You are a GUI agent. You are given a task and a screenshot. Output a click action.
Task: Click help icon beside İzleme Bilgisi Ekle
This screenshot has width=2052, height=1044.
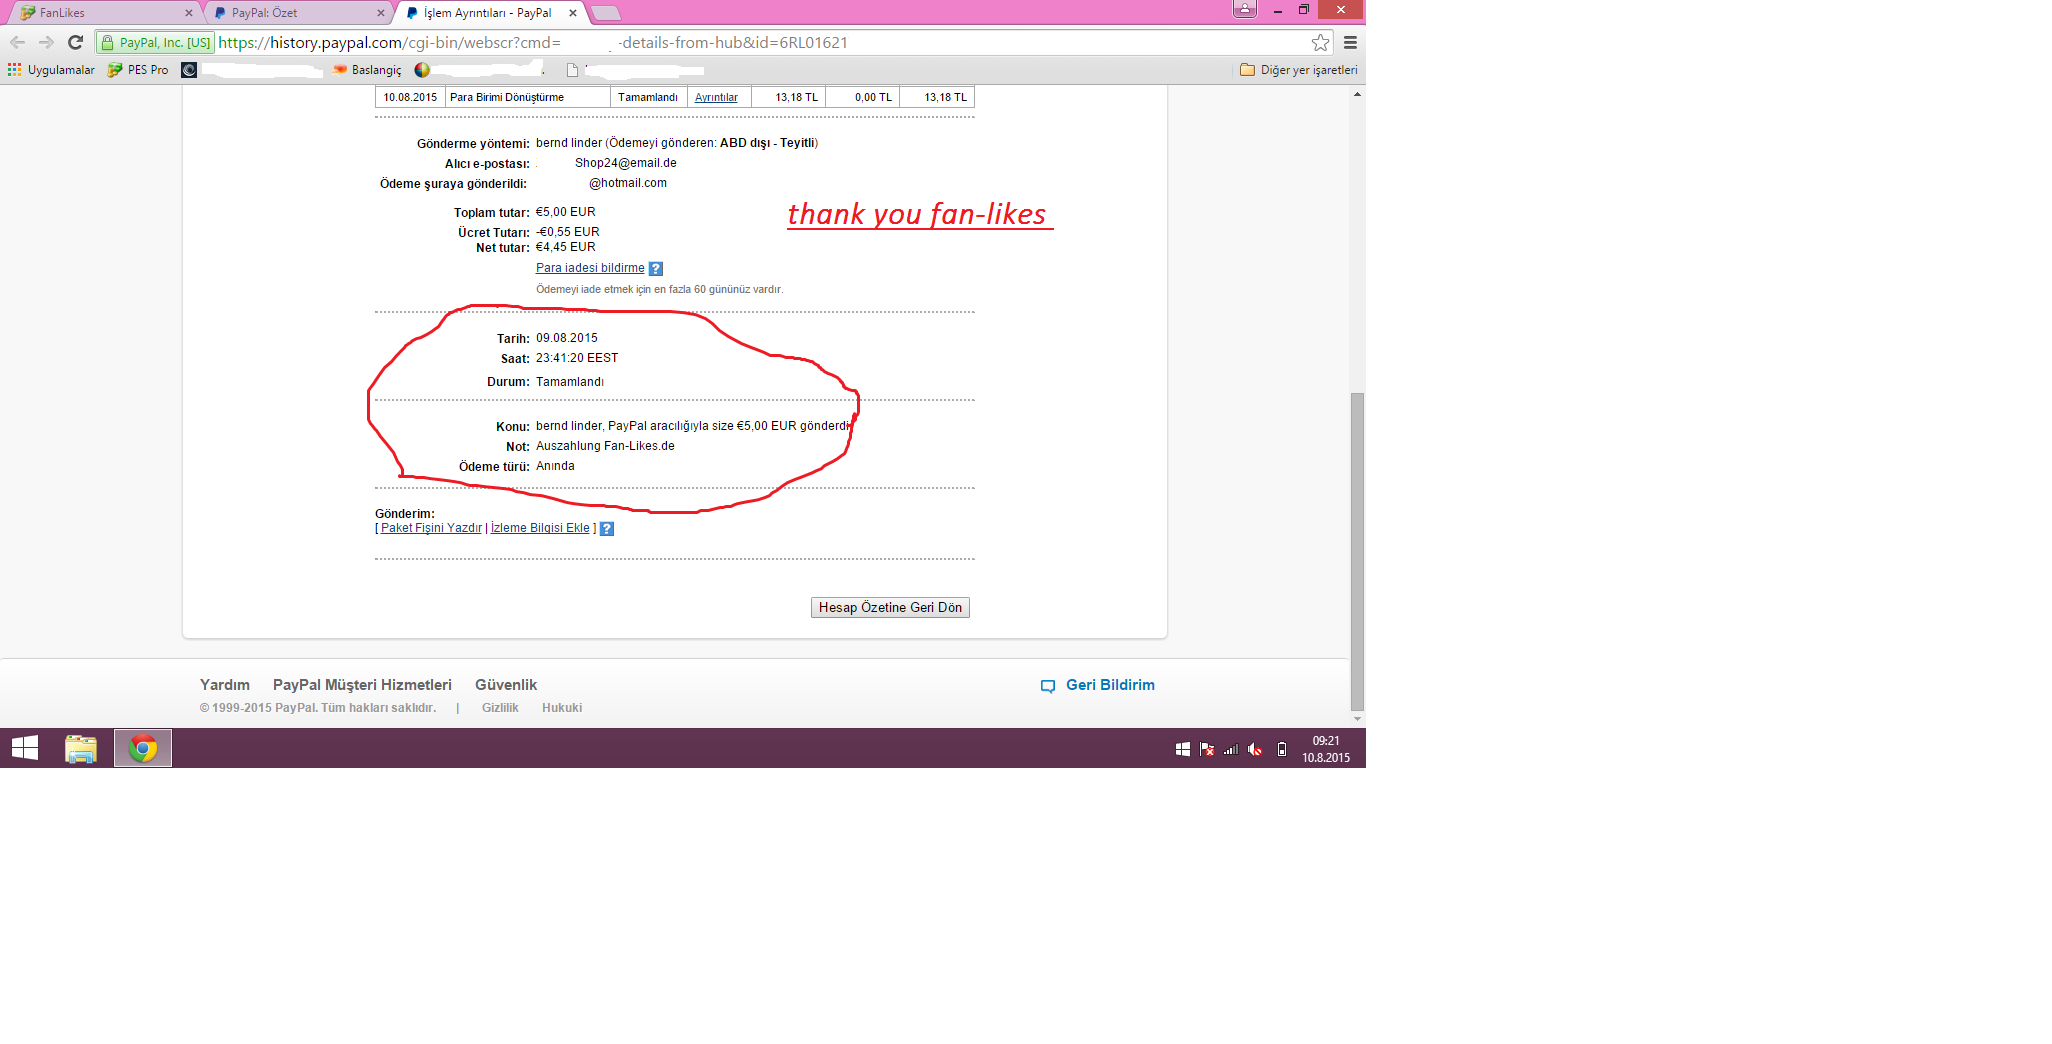(607, 528)
